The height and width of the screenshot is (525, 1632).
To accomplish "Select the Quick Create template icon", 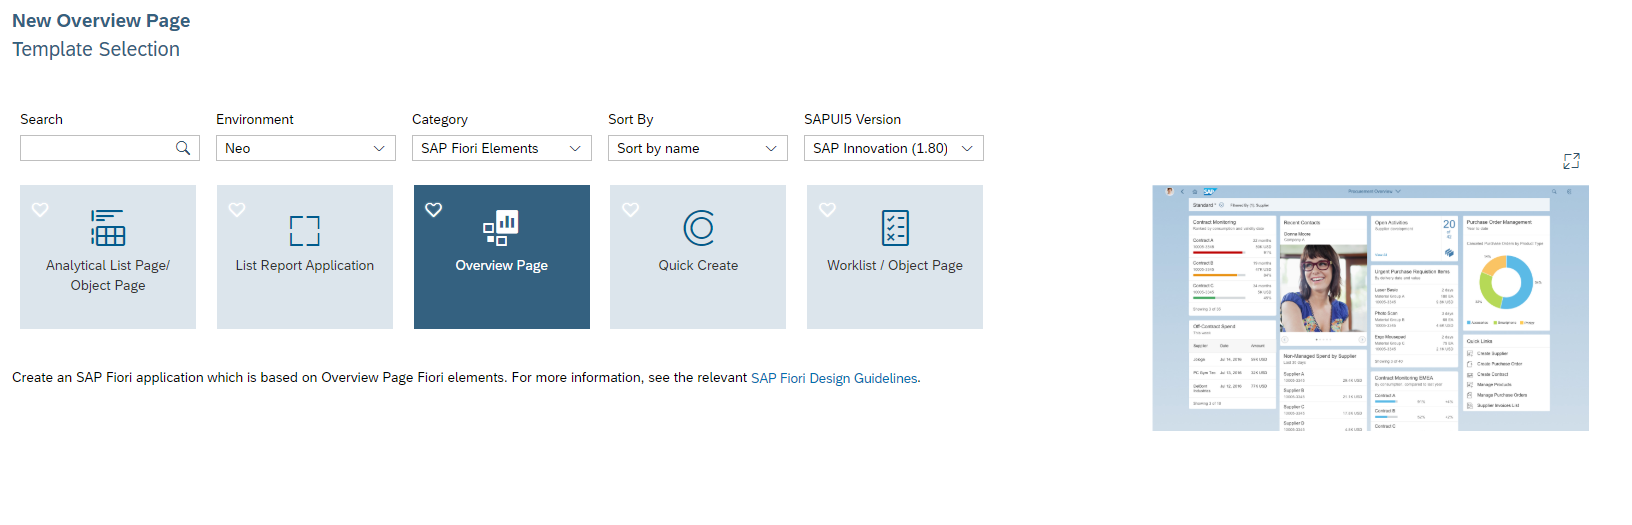I will pos(698,228).
